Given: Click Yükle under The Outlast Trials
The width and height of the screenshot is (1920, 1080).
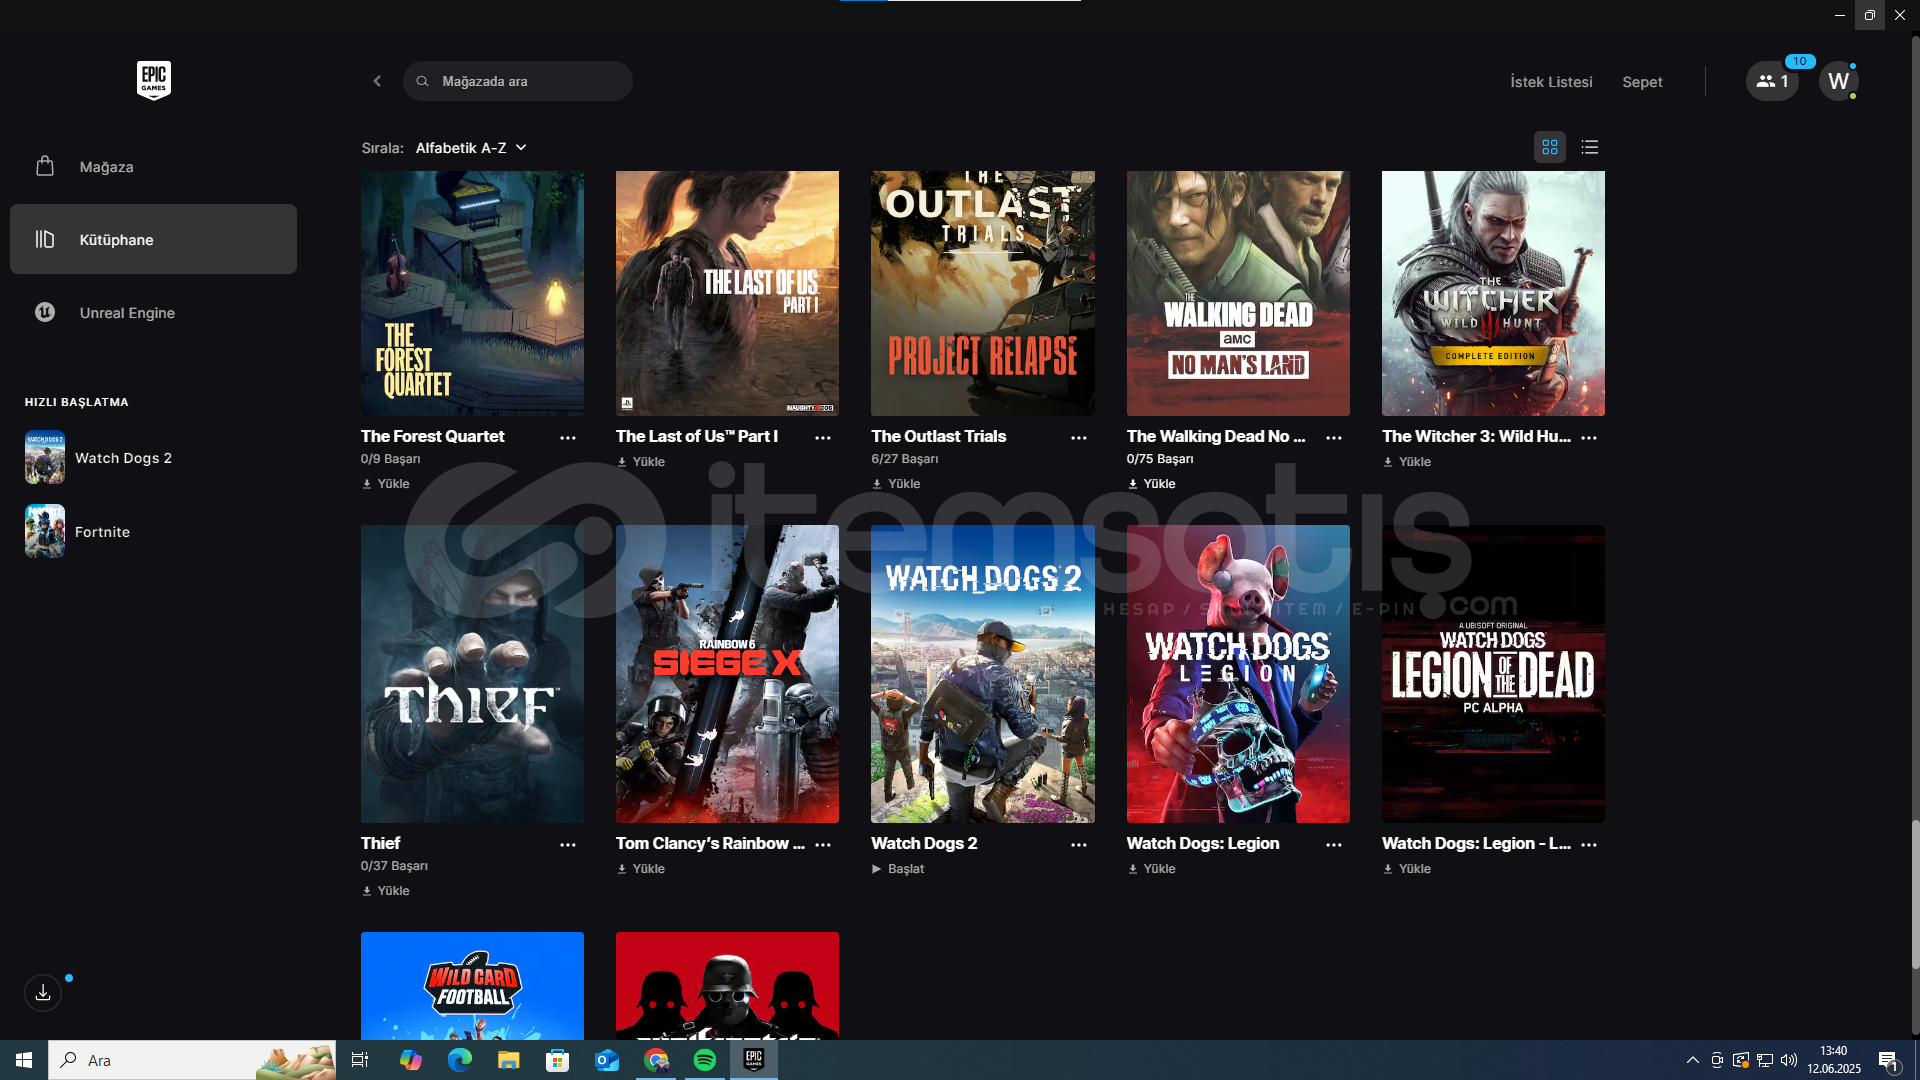Looking at the screenshot, I should [x=896, y=484].
